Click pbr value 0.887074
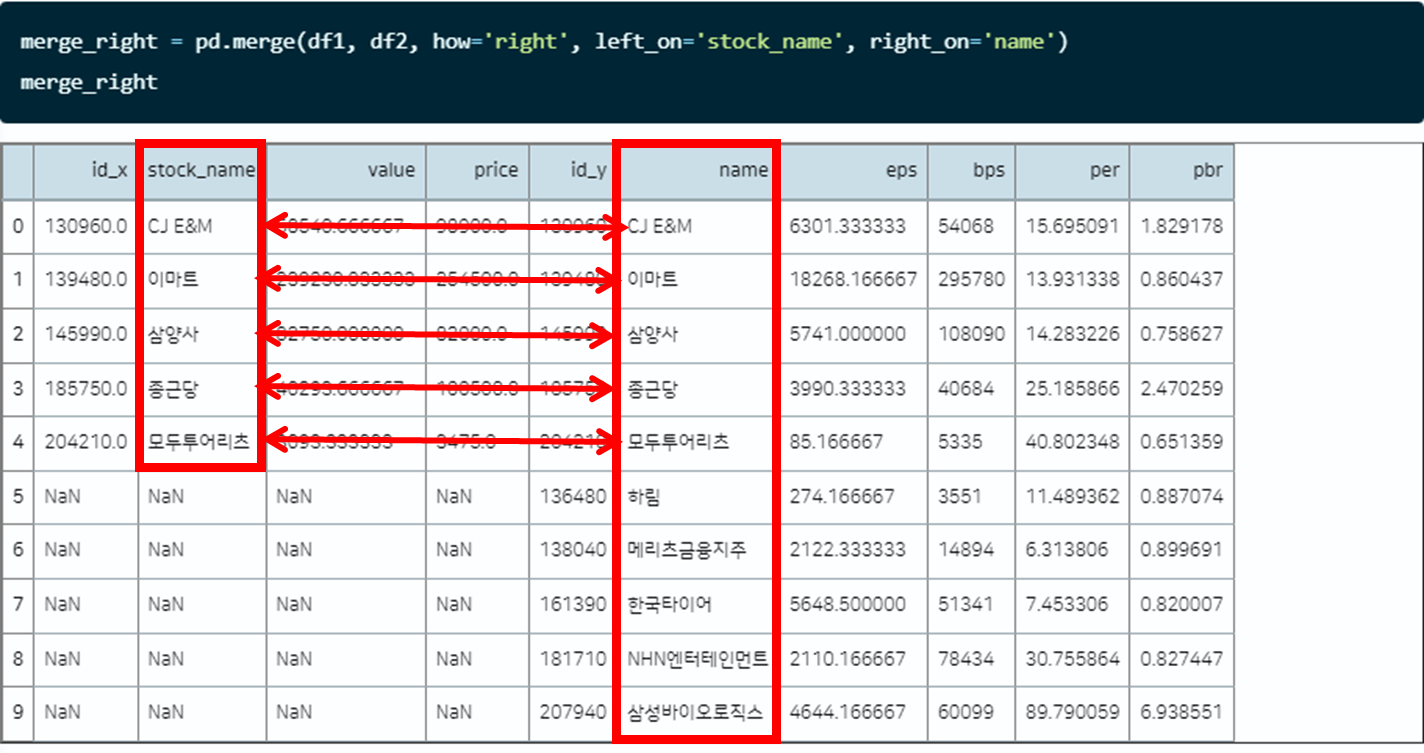Viewport: 1424px width, 753px height. click(x=1182, y=496)
